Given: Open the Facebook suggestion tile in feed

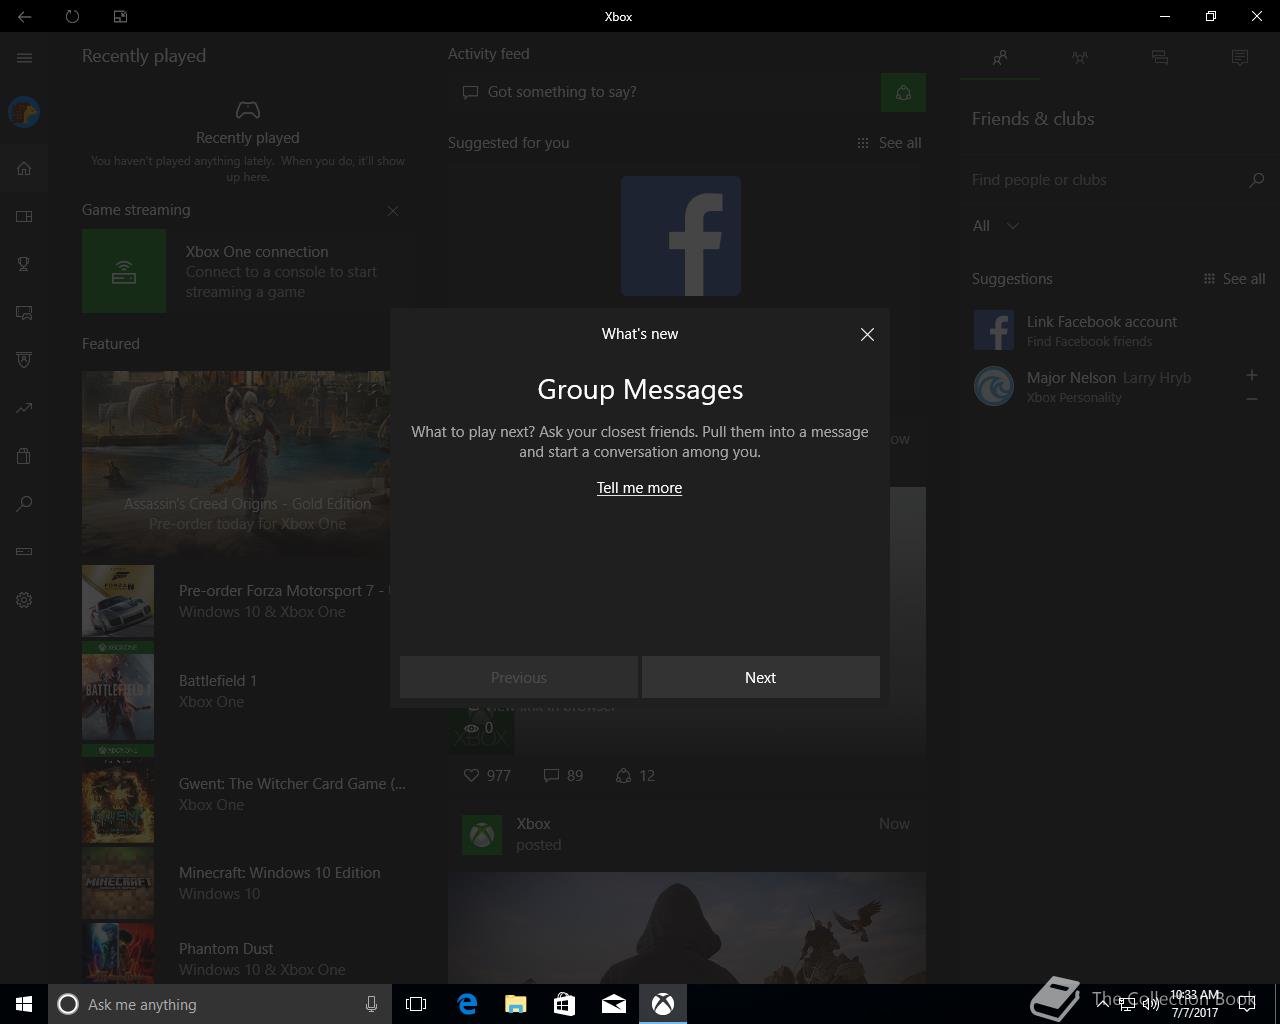Looking at the screenshot, I should pyautogui.click(x=681, y=236).
